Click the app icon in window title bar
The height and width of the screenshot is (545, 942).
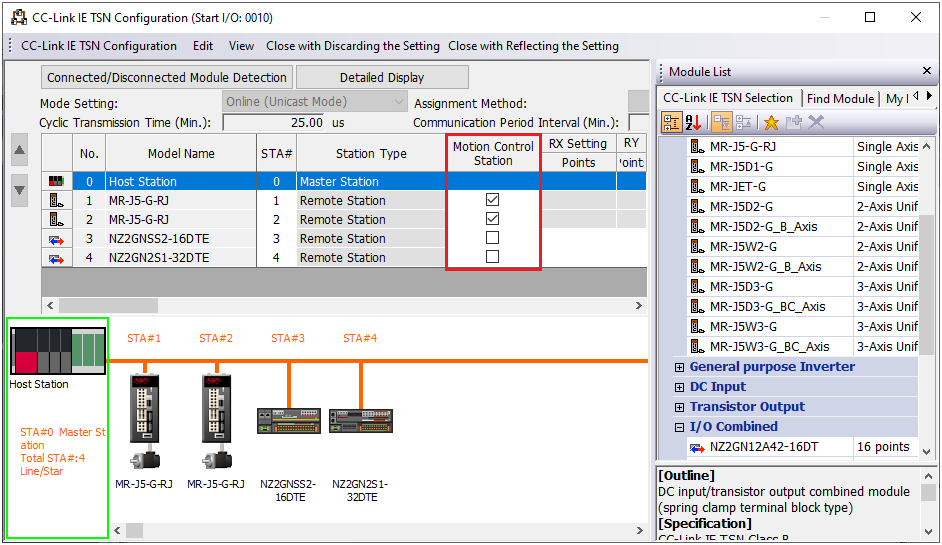click(19, 17)
